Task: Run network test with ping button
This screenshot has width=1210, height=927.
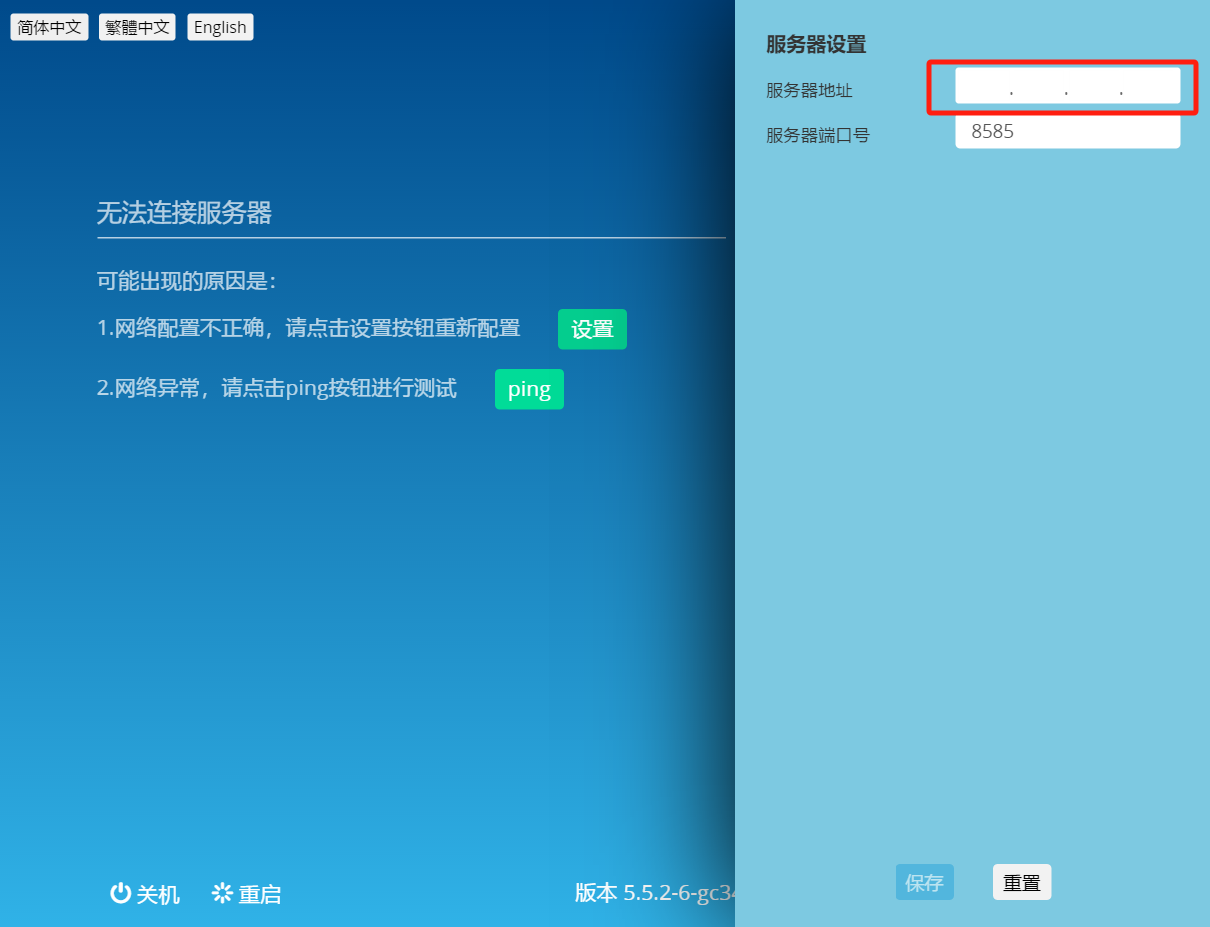Action: coord(529,389)
